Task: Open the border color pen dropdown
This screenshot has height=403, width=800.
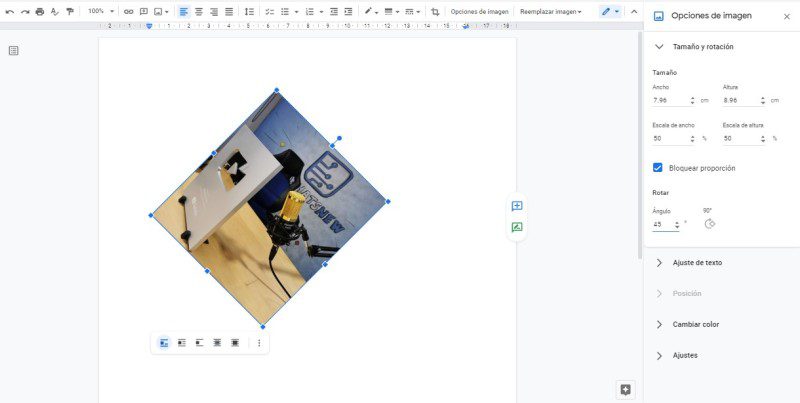Action: click(x=371, y=11)
